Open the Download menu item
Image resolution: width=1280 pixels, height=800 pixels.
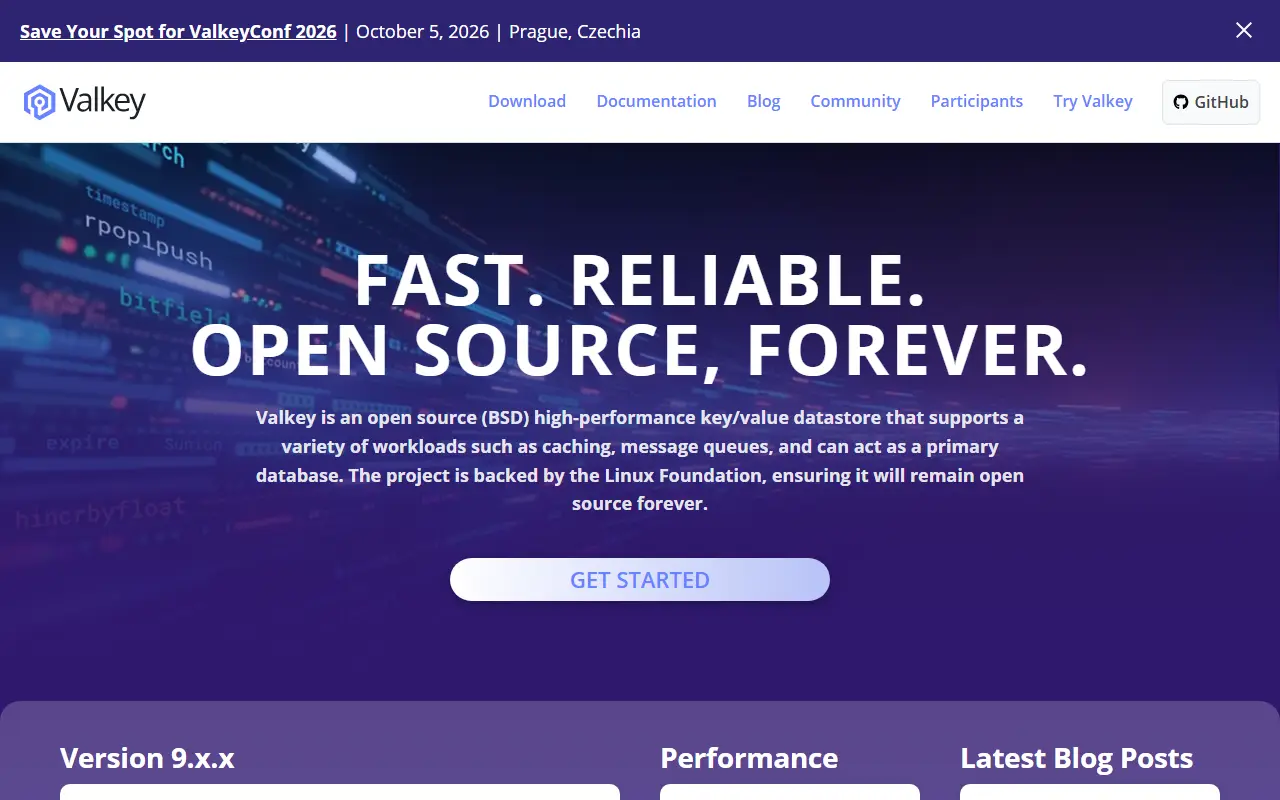point(527,101)
